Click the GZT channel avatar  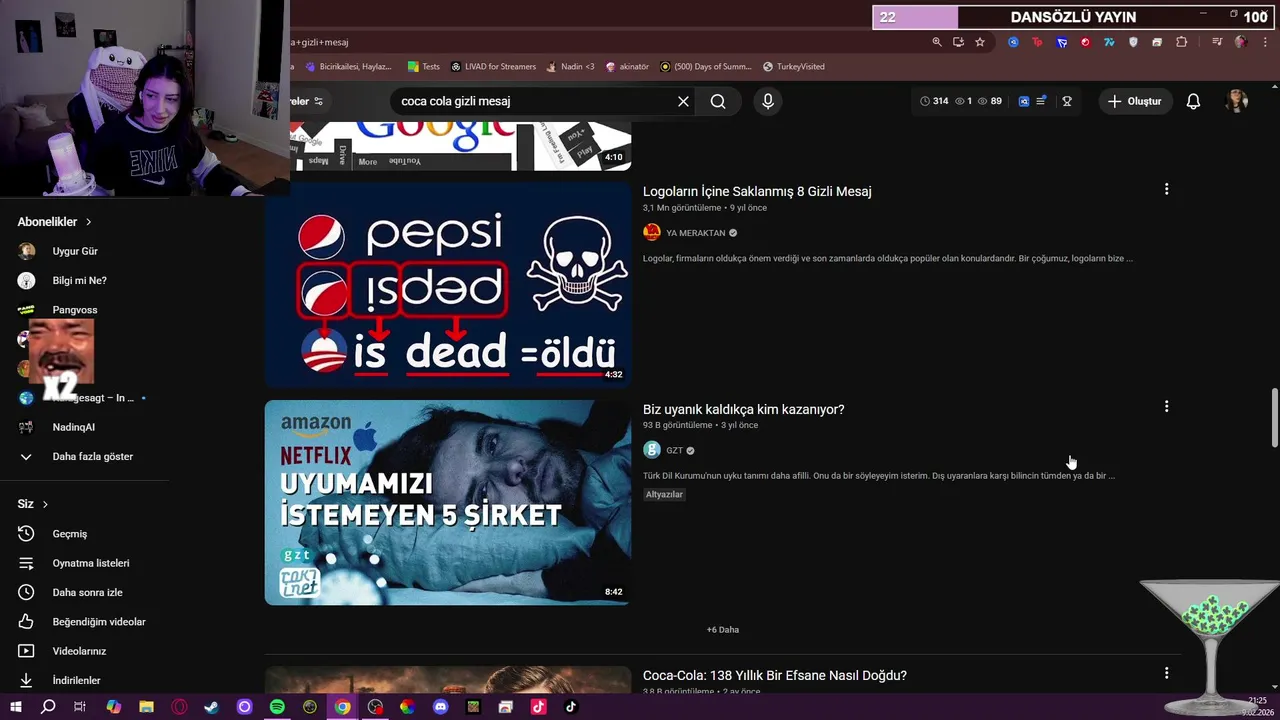[652, 450]
